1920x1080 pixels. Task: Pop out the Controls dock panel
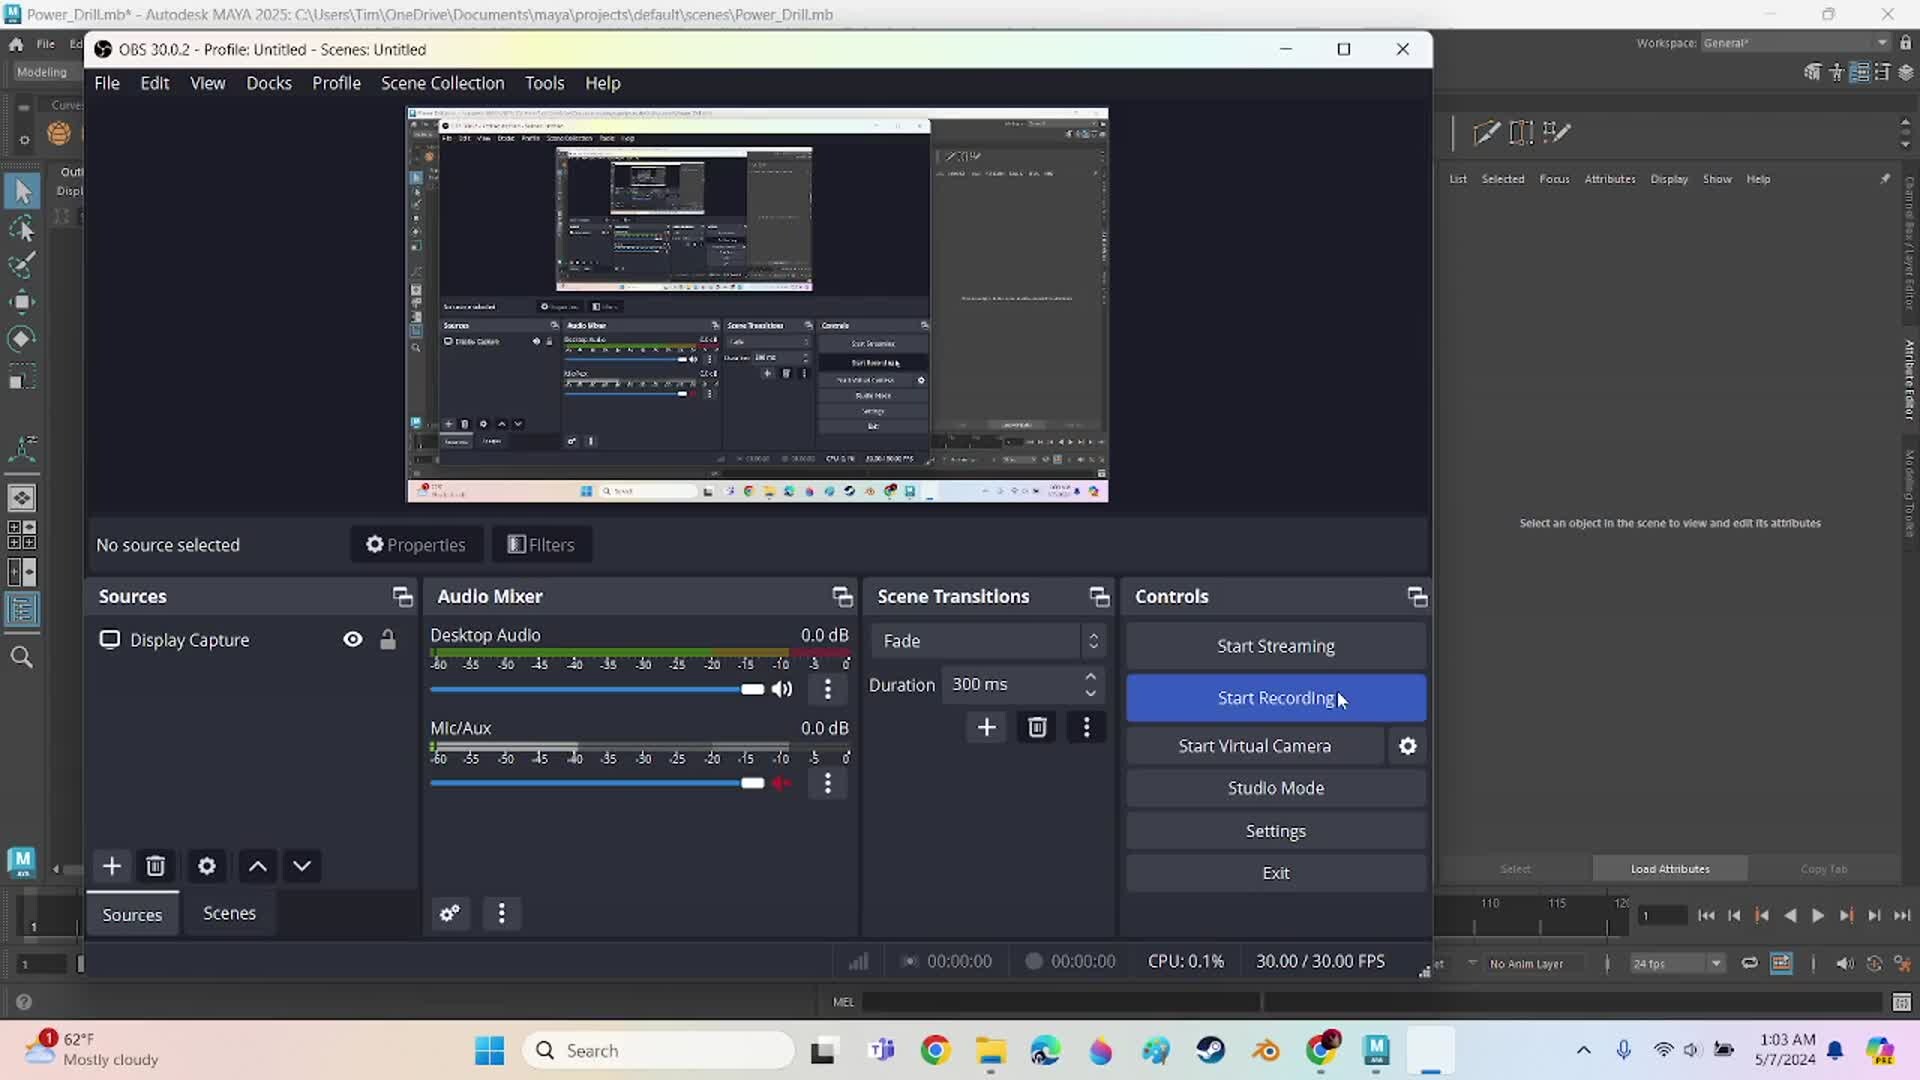click(x=1417, y=597)
